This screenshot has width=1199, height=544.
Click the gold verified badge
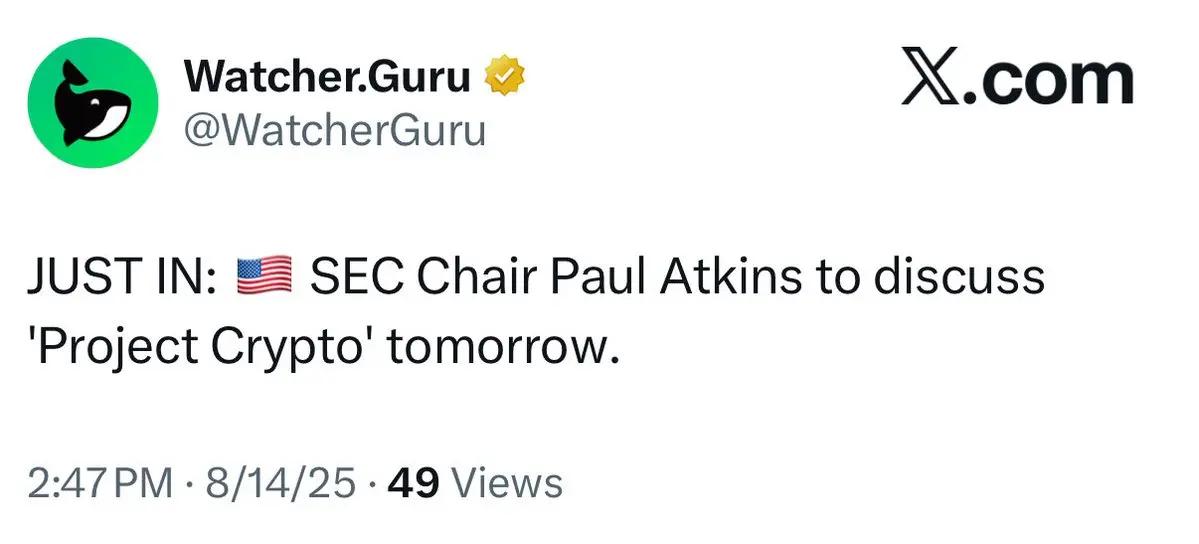click(505, 76)
